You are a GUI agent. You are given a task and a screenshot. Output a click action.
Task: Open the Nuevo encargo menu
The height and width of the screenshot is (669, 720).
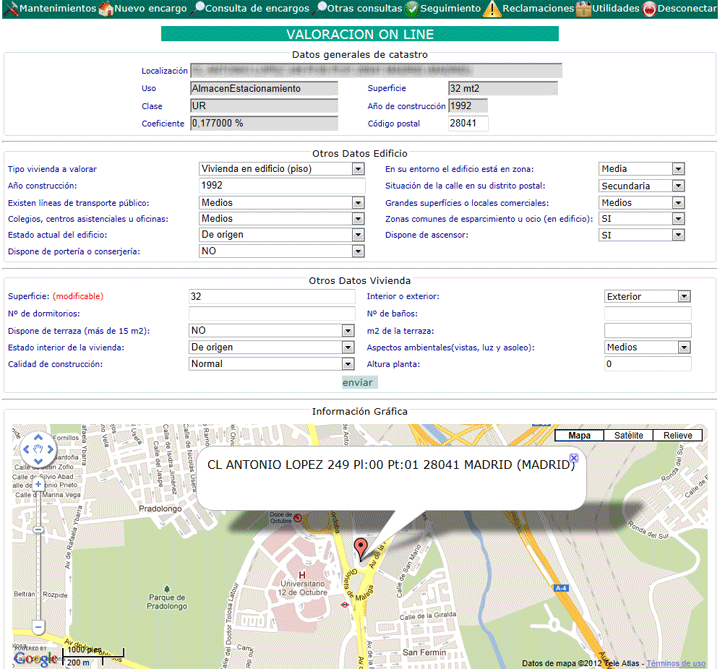(x=150, y=8)
